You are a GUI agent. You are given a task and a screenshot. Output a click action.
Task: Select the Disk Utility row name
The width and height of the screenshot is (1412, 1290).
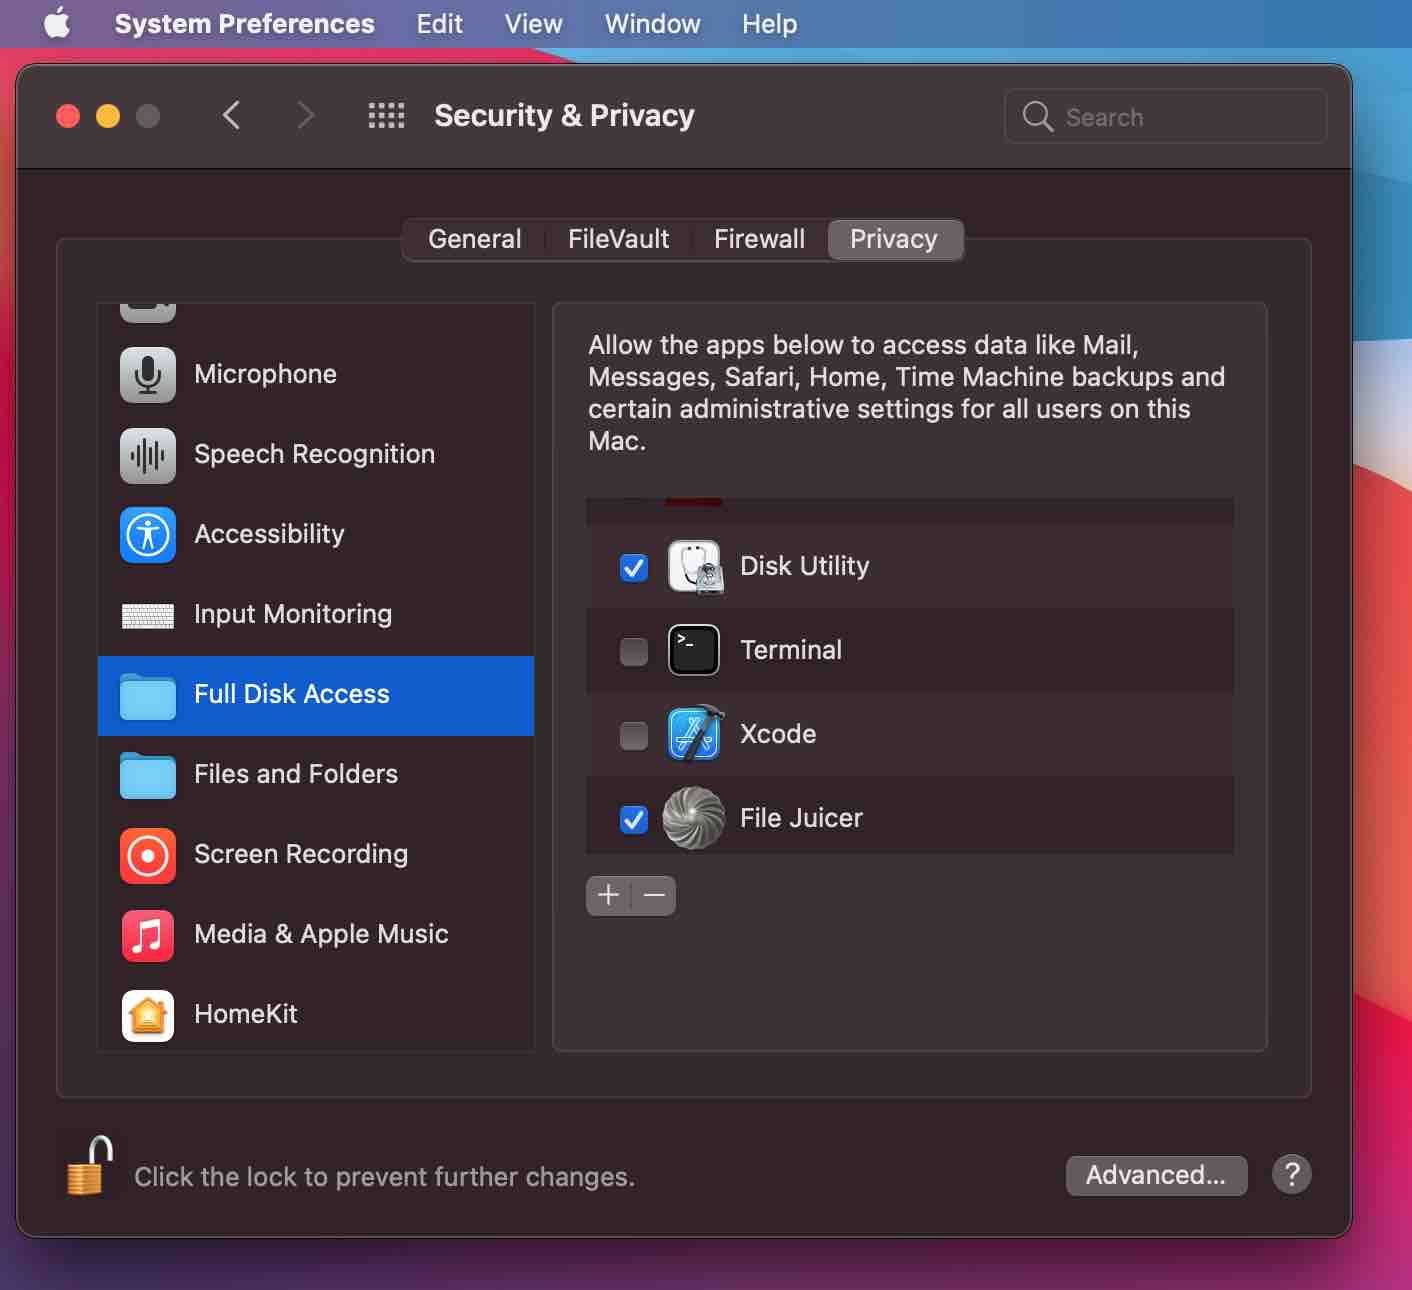tap(805, 566)
